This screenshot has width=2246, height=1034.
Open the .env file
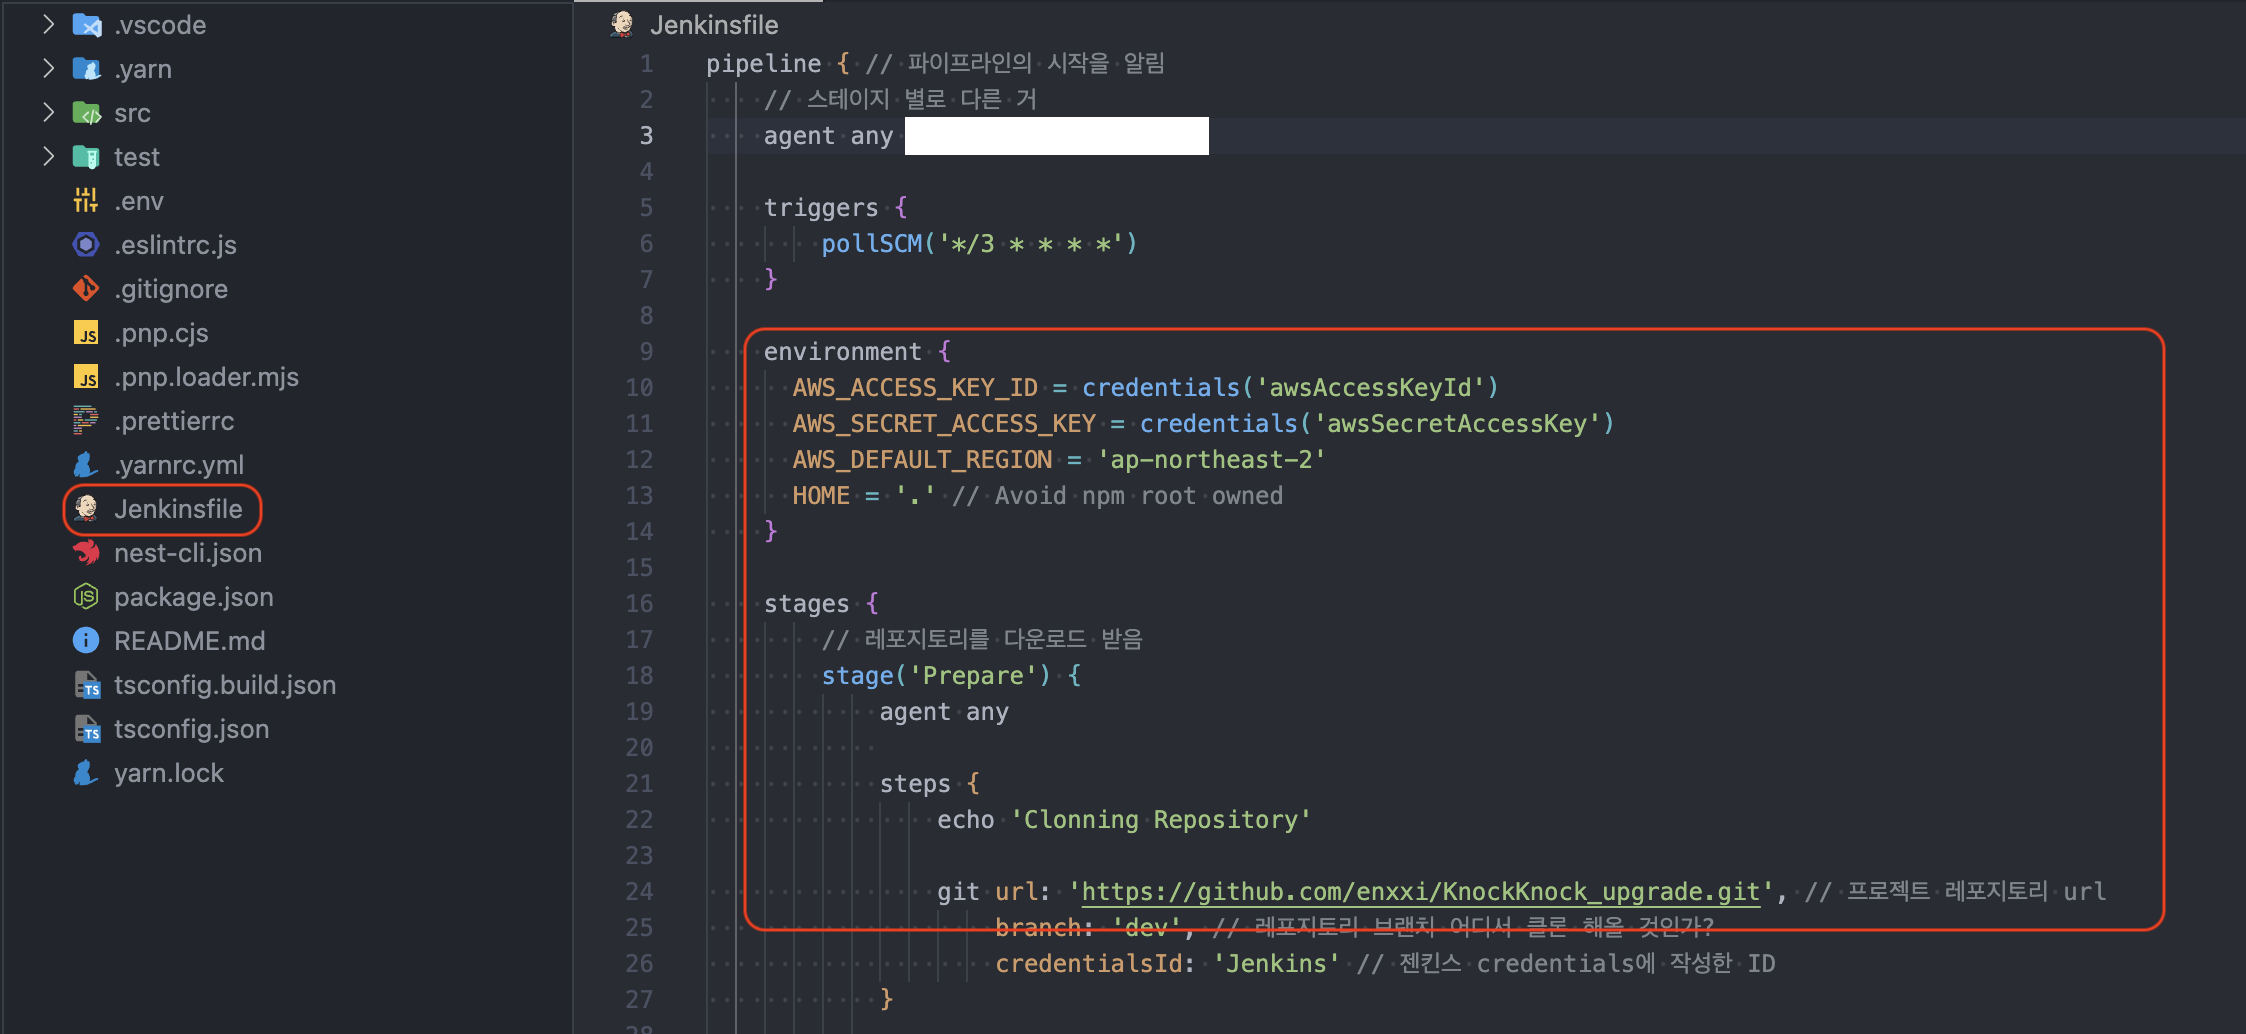pyautogui.click(x=139, y=201)
